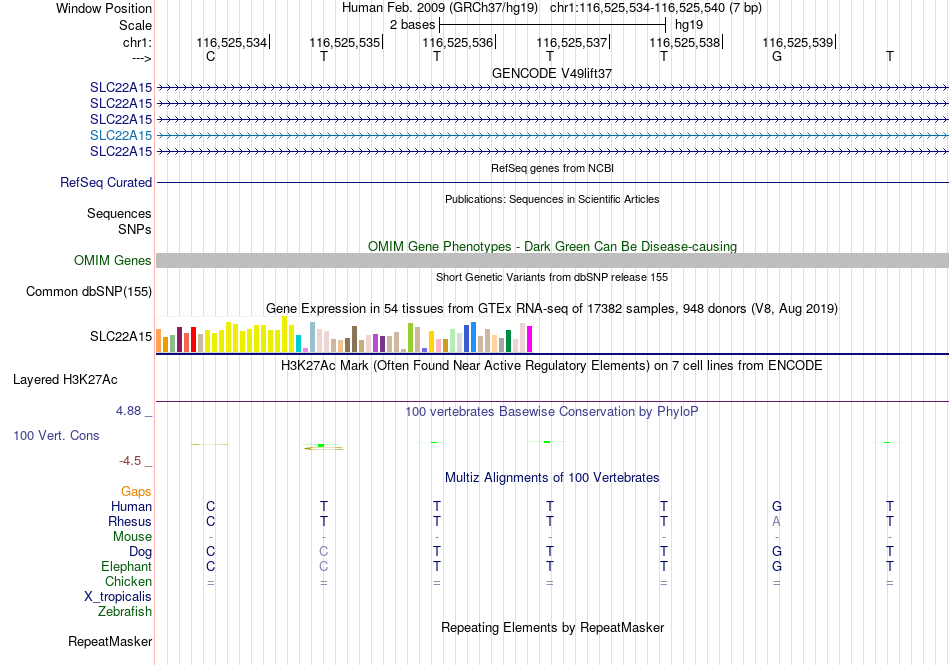Click the light blue SLC22A15 transcript label

tap(121, 135)
